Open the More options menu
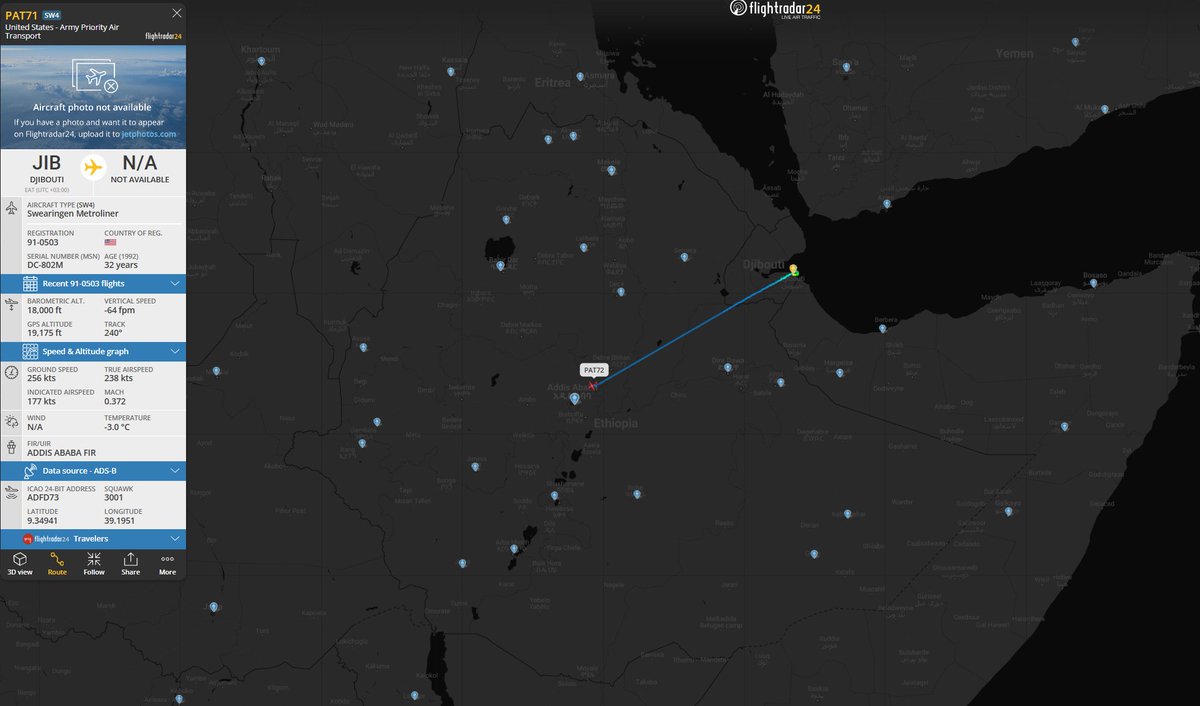This screenshot has height=706, width=1200. point(167,564)
